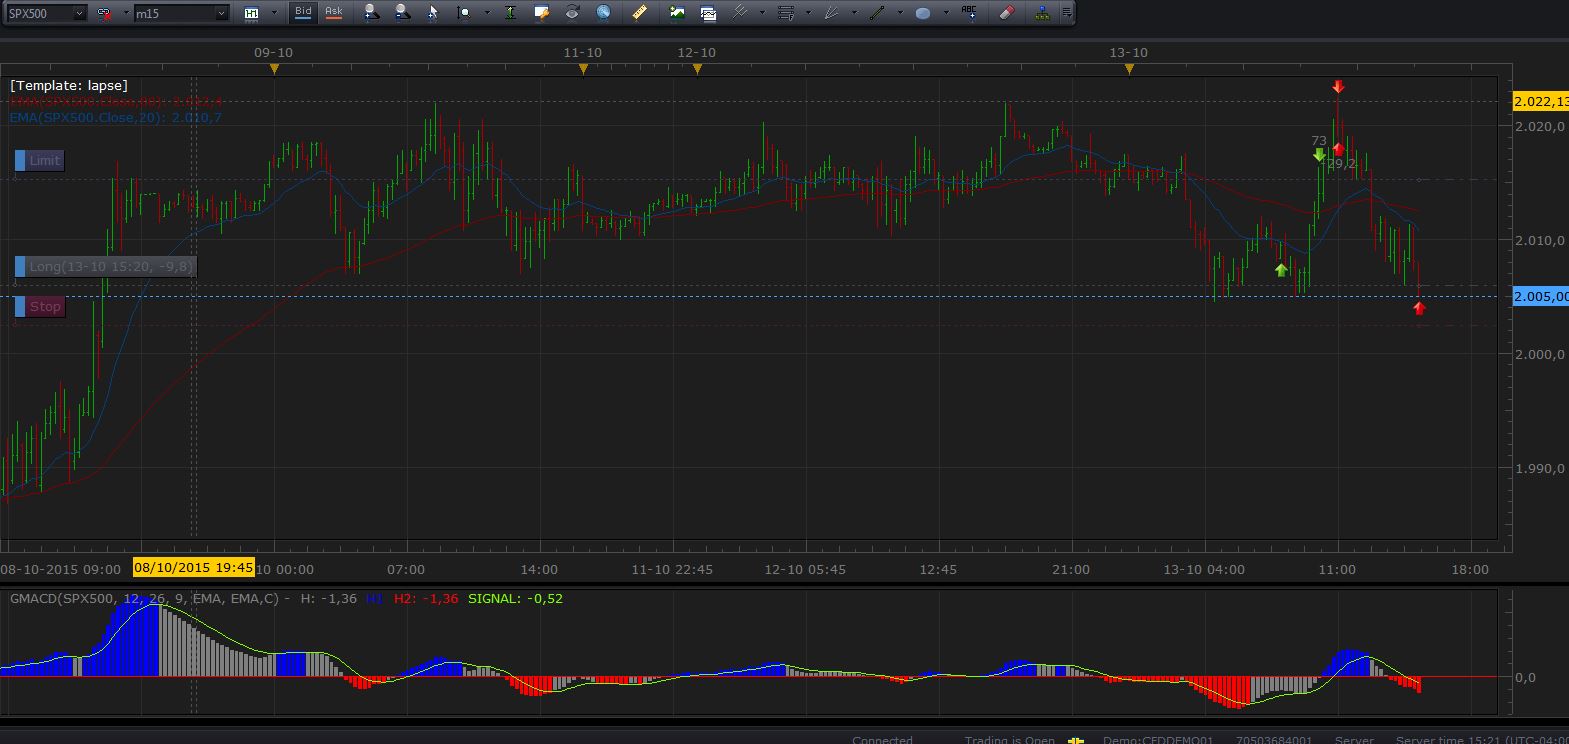Viewport: 1569px width, 744px height.
Task: Click the eye refresh toolbar icon
Action: click(572, 13)
